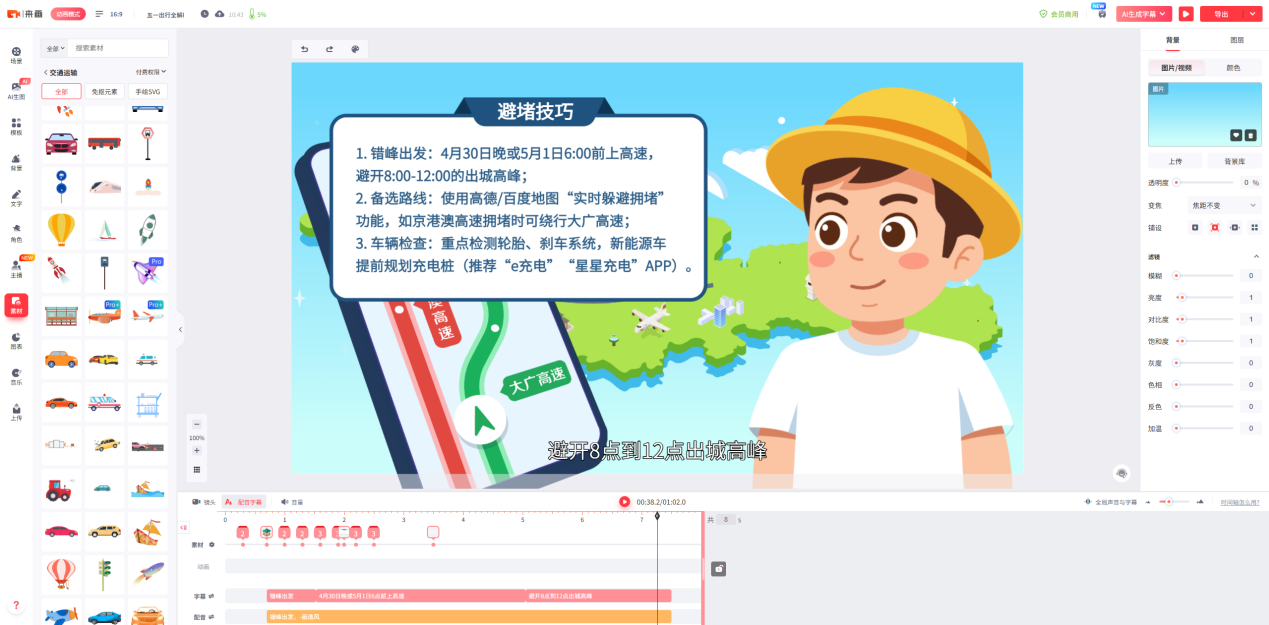Screen dimensions: 1269x625
Task: Select the 手绘SVG filter option
Action: point(147,91)
